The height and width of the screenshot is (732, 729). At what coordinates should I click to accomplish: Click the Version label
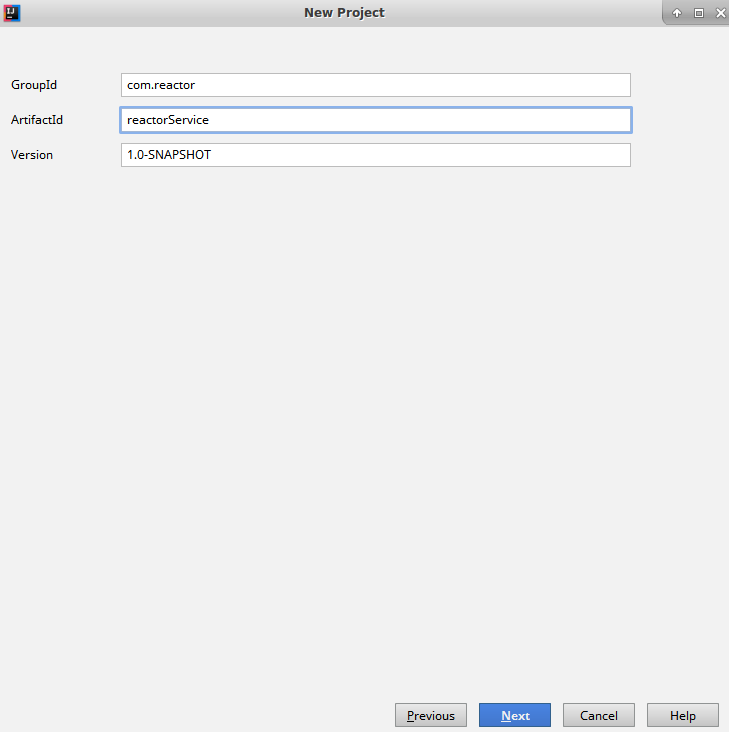point(32,155)
